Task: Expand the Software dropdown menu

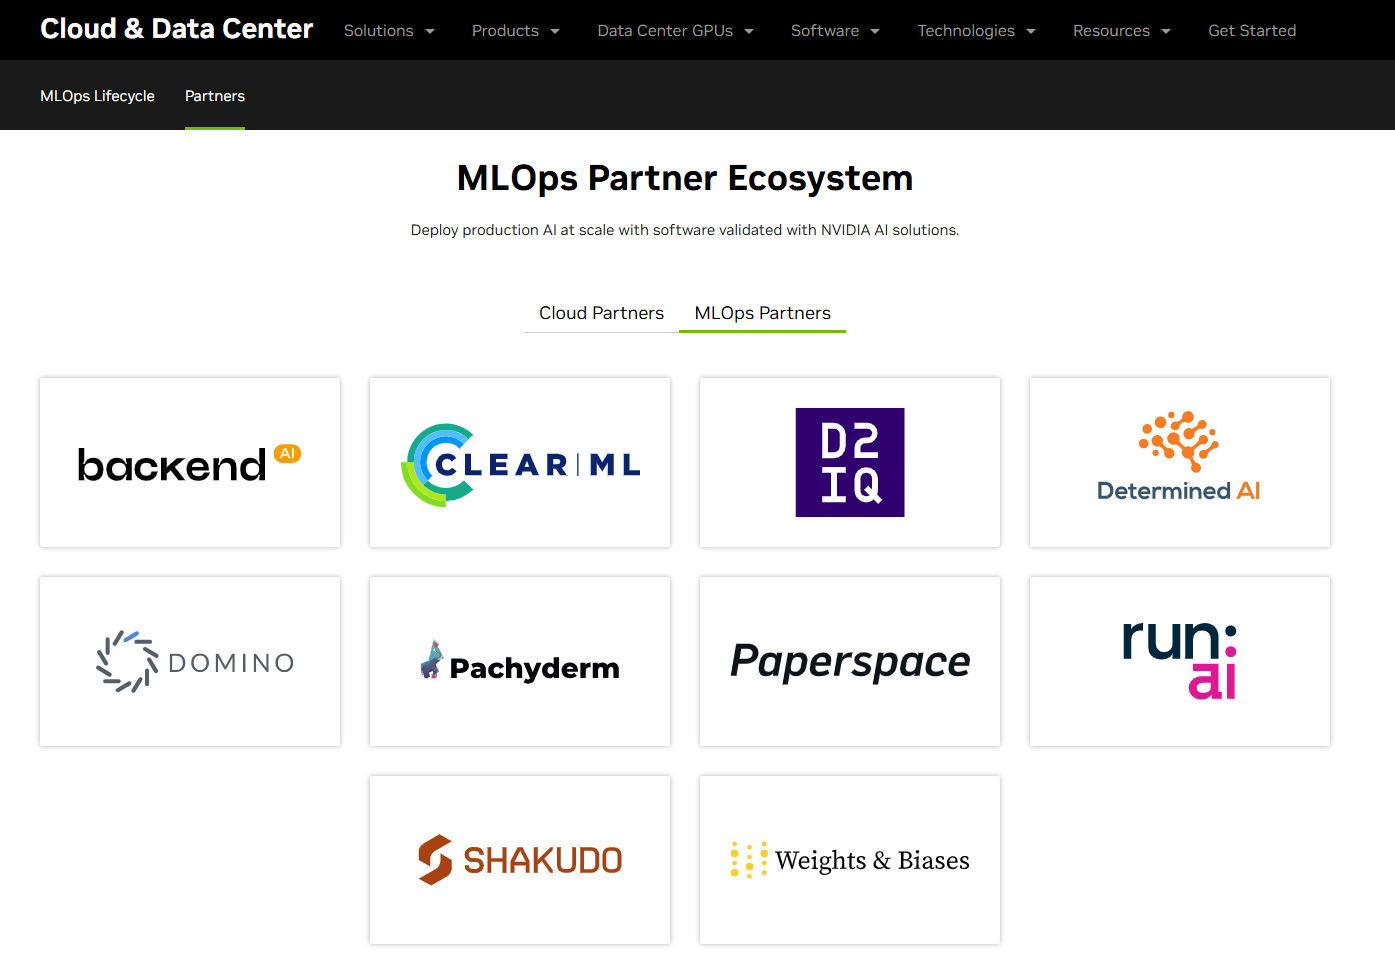Action: pyautogui.click(x=836, y=31)
